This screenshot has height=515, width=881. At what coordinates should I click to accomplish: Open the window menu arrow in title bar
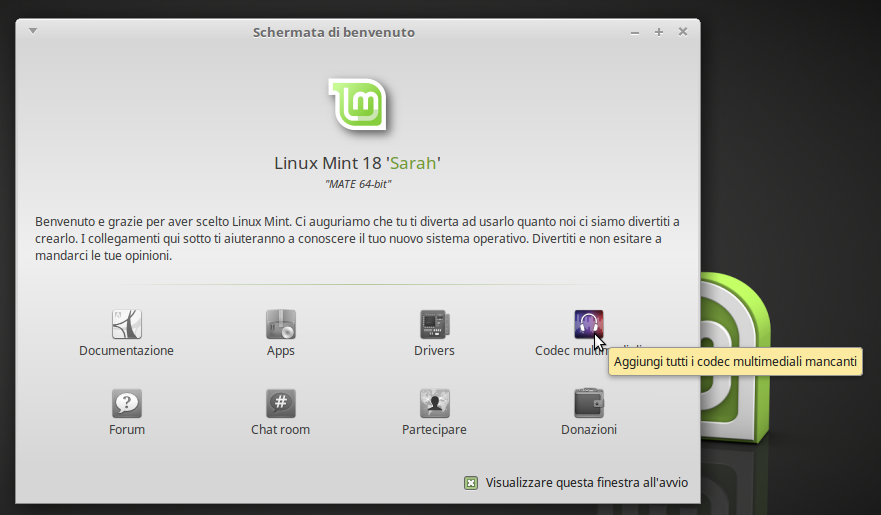point(33,31)
